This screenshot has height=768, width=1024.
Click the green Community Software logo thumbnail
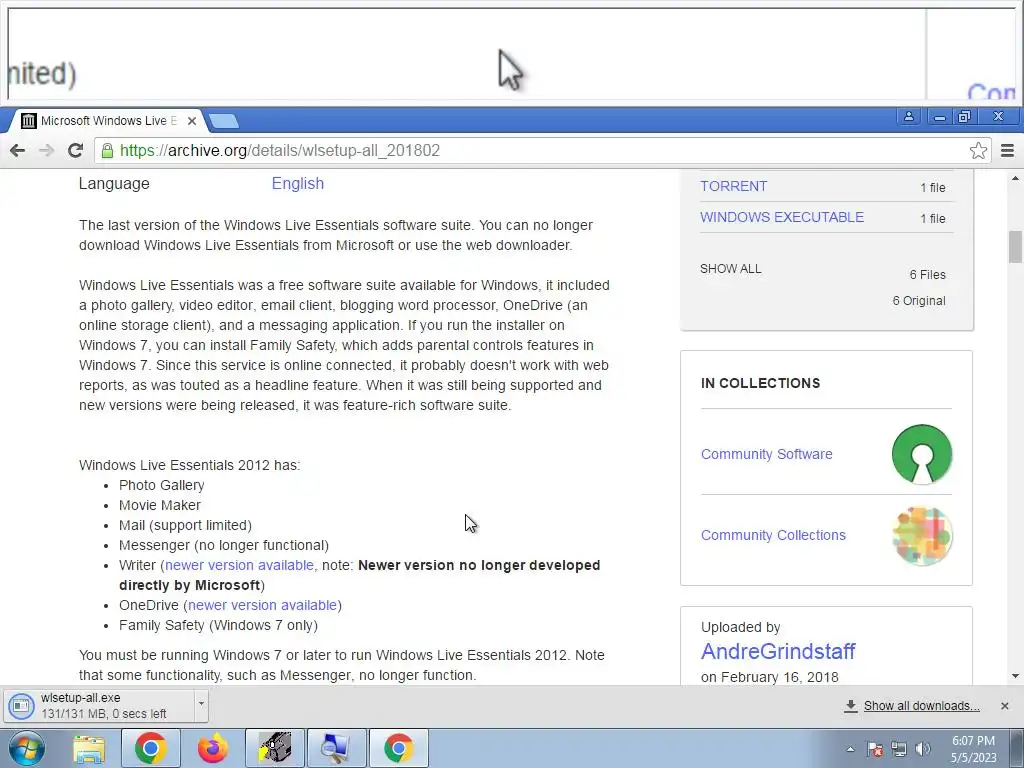921,454
